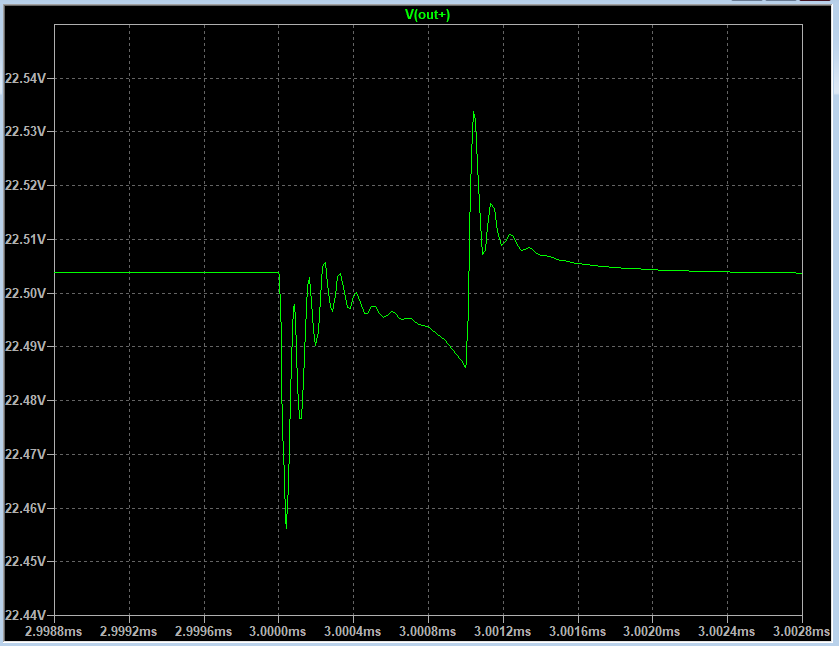The image size is (839, 646).
Task: Click the 22.45V vertical axis label
Action: [x=25, y=561]
